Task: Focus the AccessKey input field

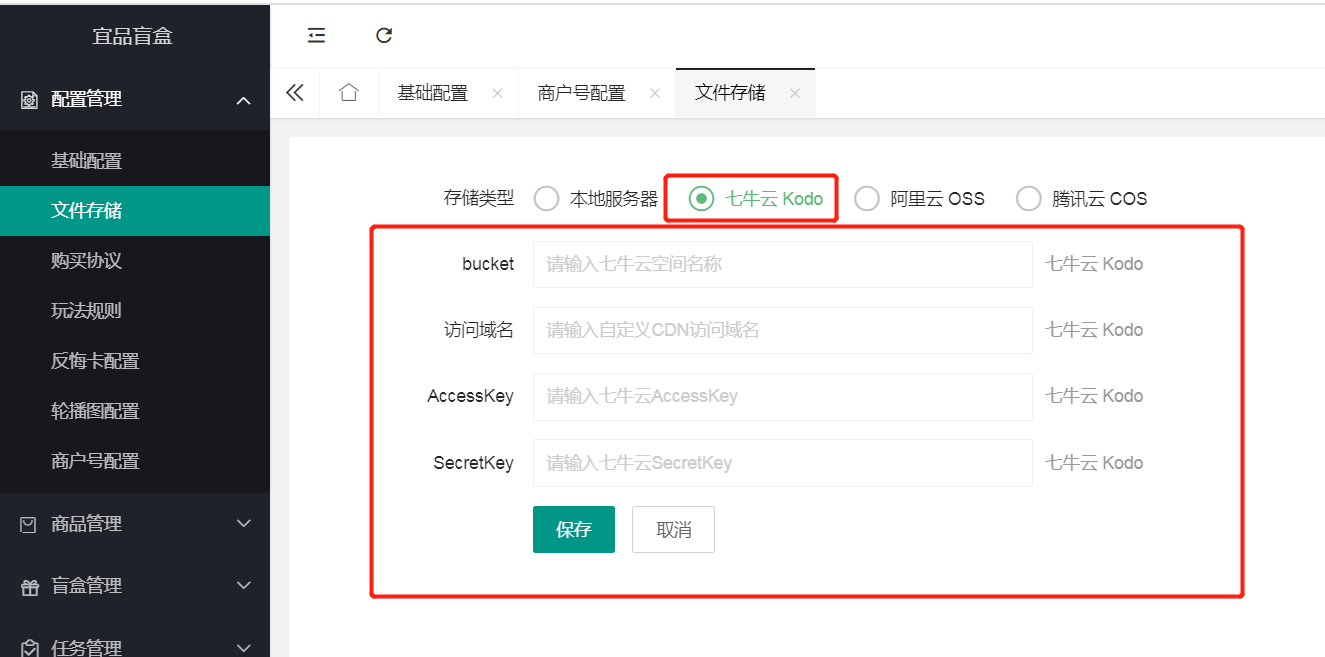Action: coord(783,397)
